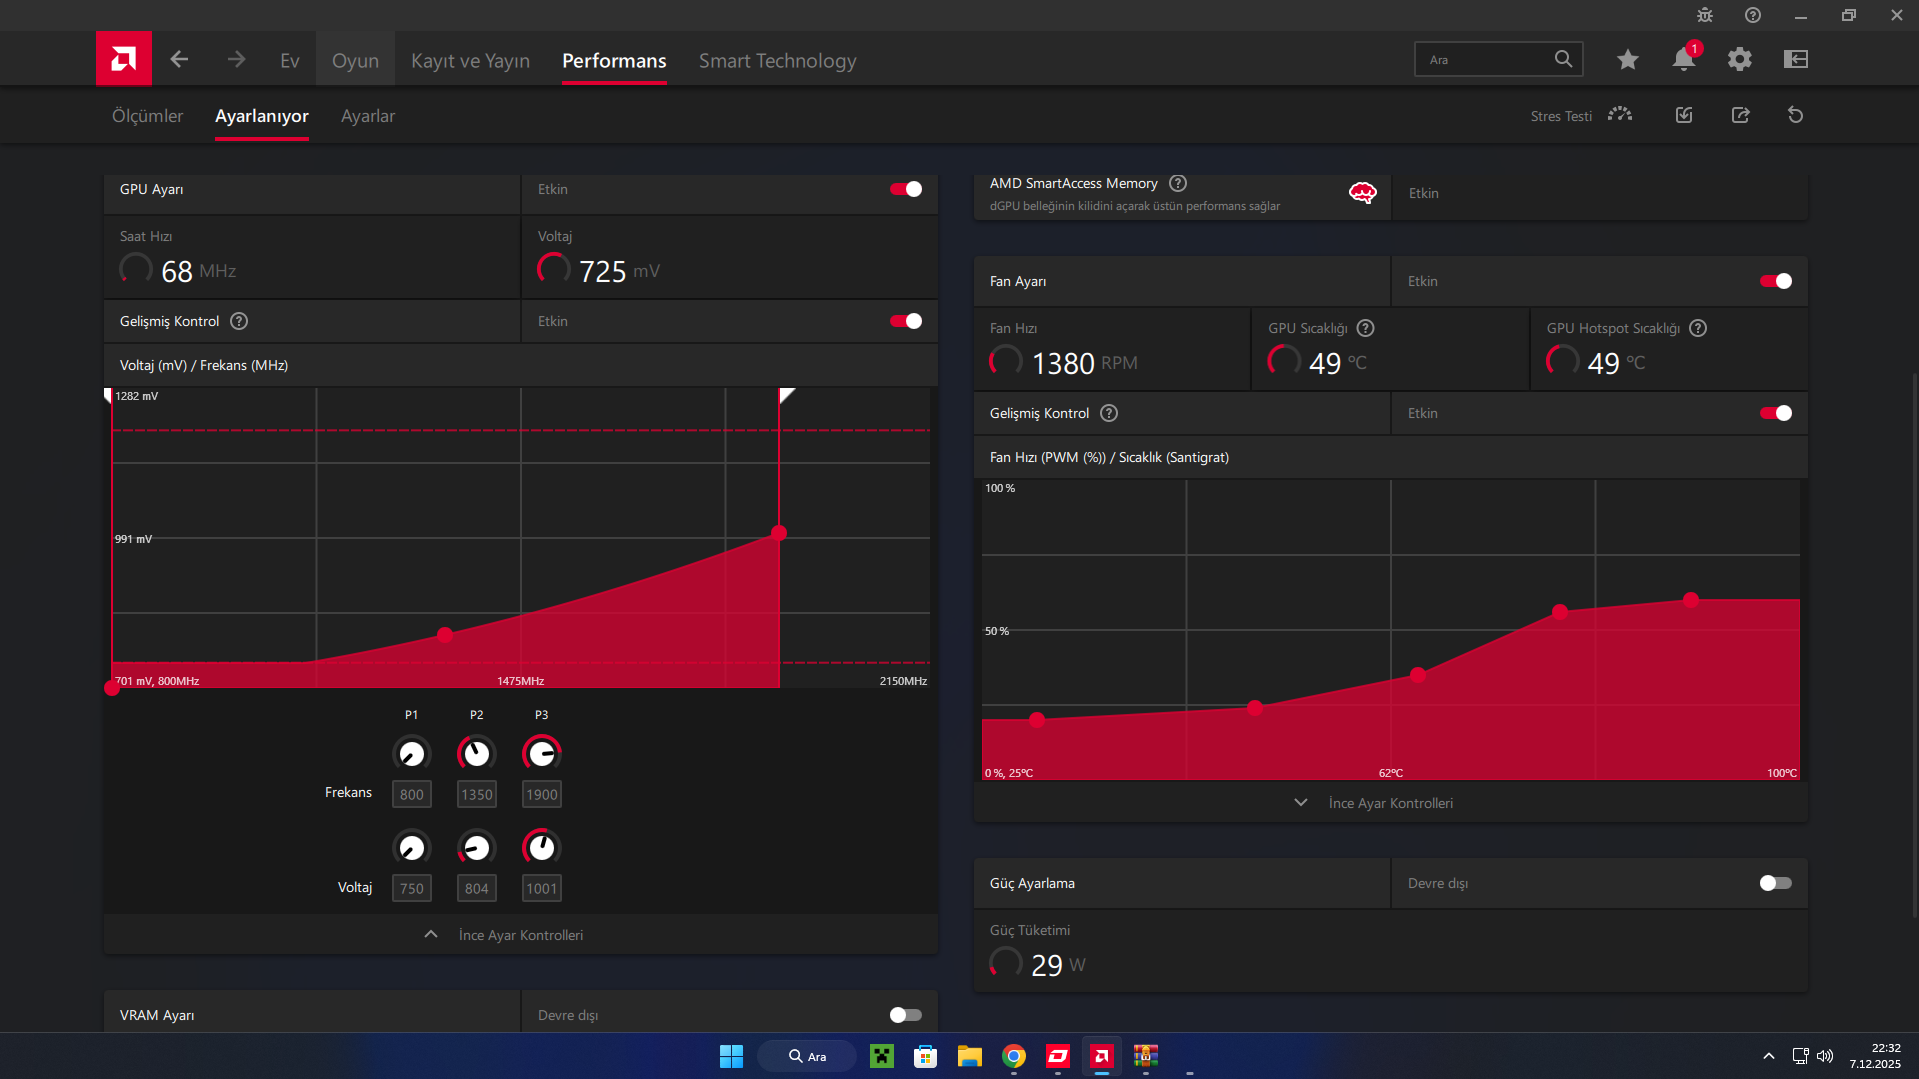Click the Voltaj field showing 804
Screen dimensions: 1919x1079
tap(477, 888)
